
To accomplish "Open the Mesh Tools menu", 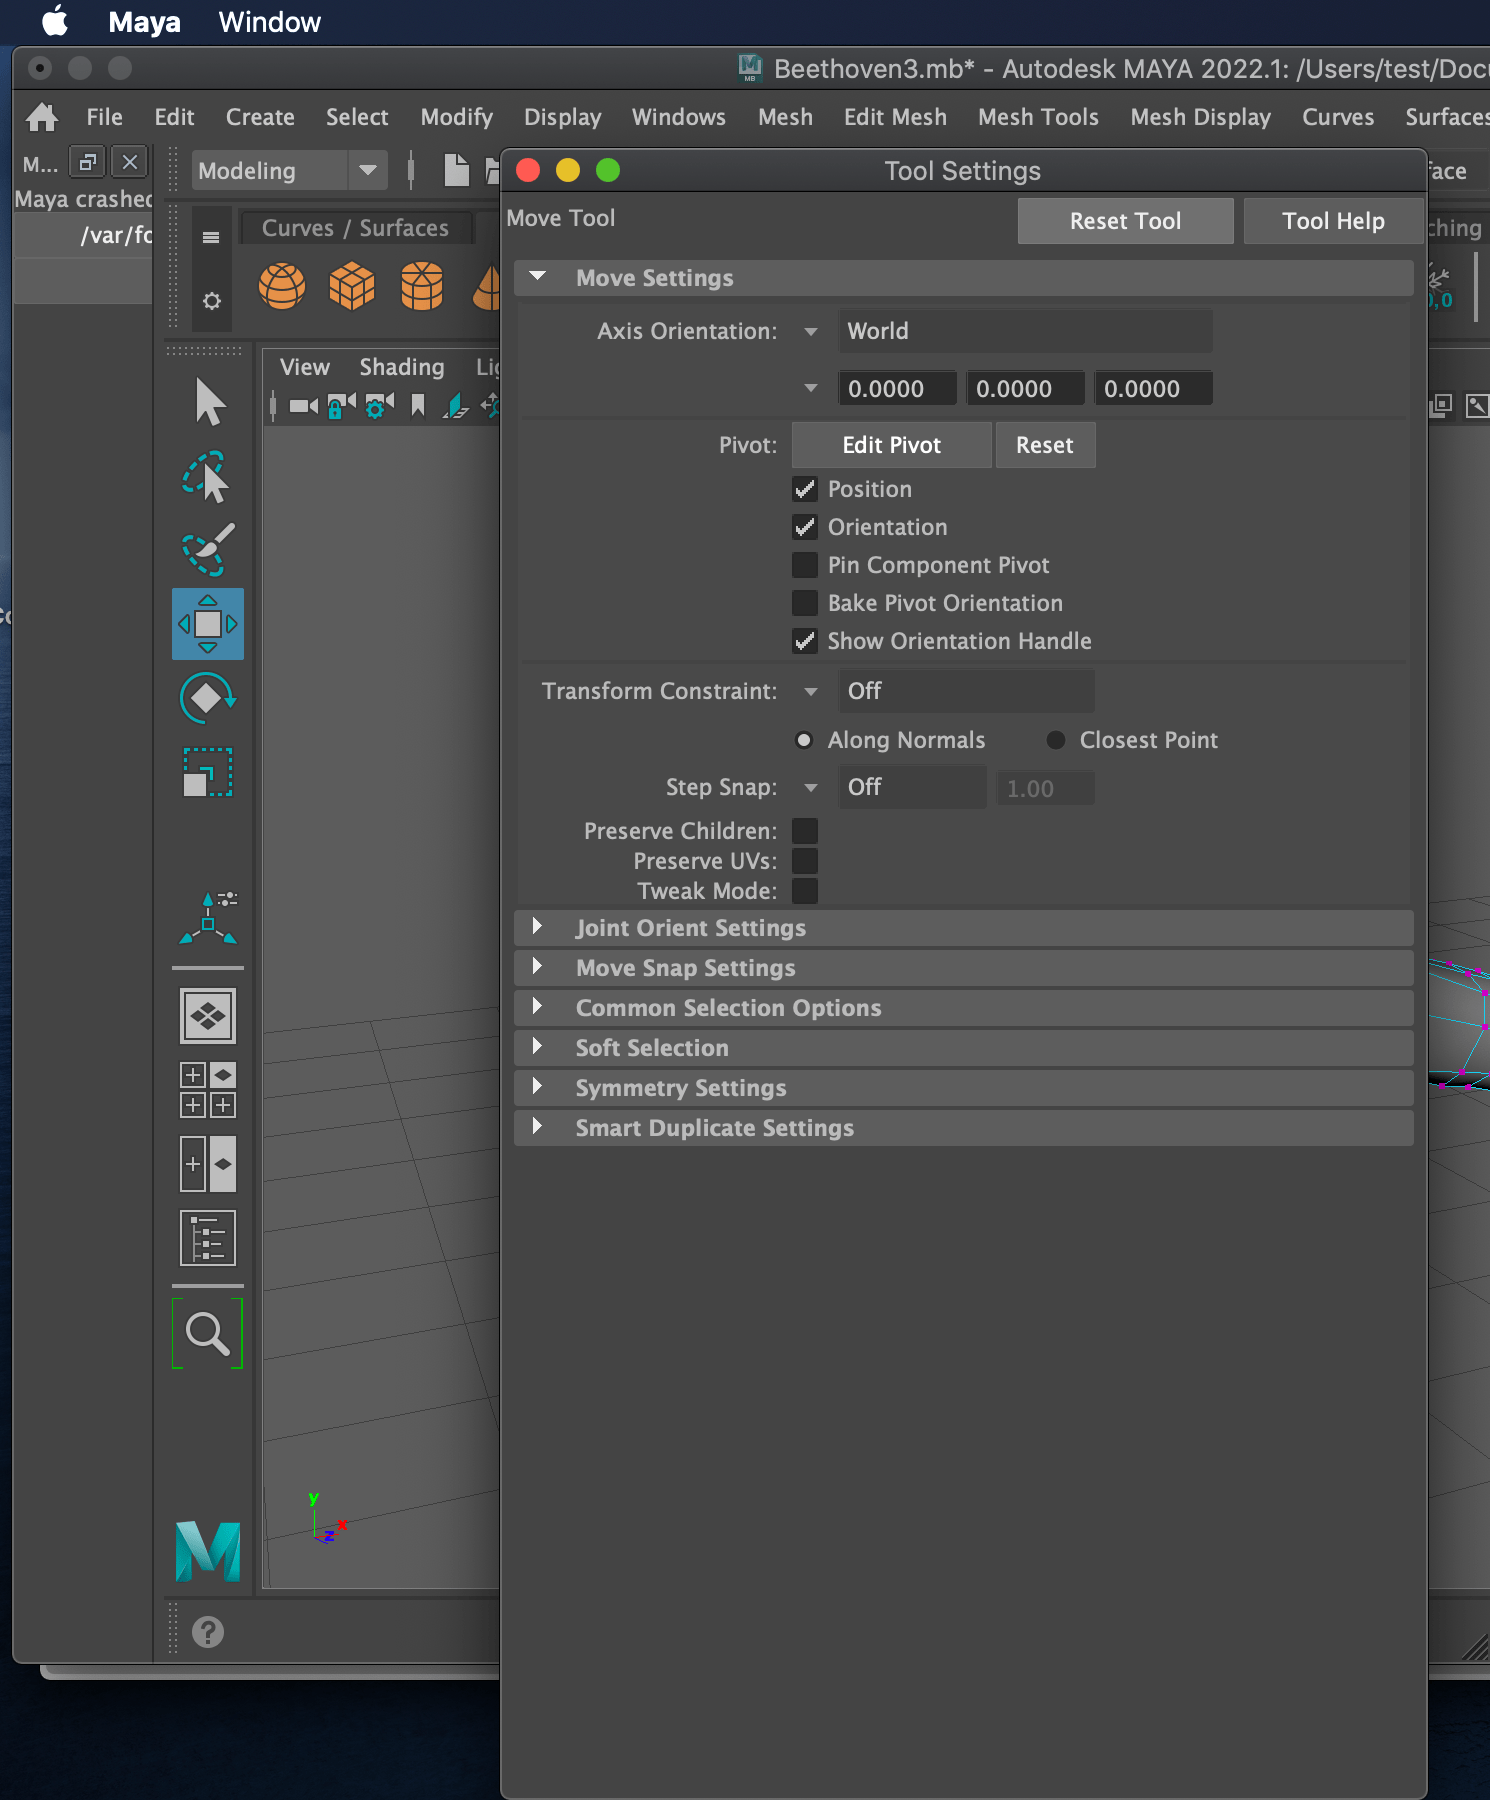I will pos(1038,117).
